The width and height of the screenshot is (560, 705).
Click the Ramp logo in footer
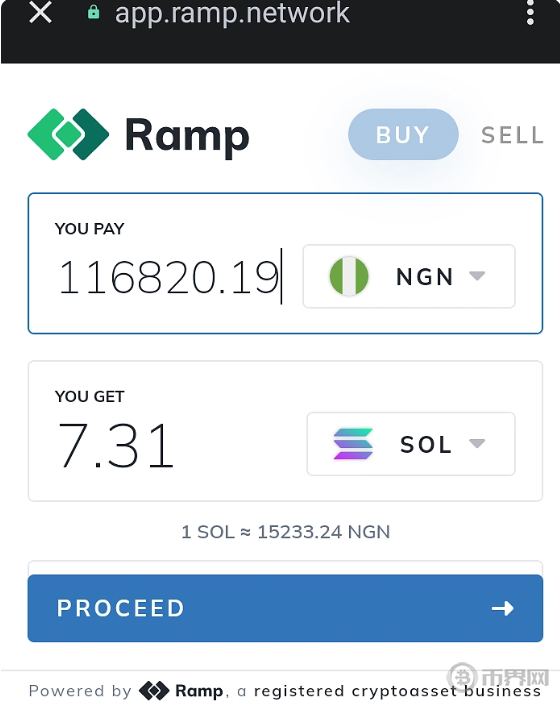click(181, 691)
